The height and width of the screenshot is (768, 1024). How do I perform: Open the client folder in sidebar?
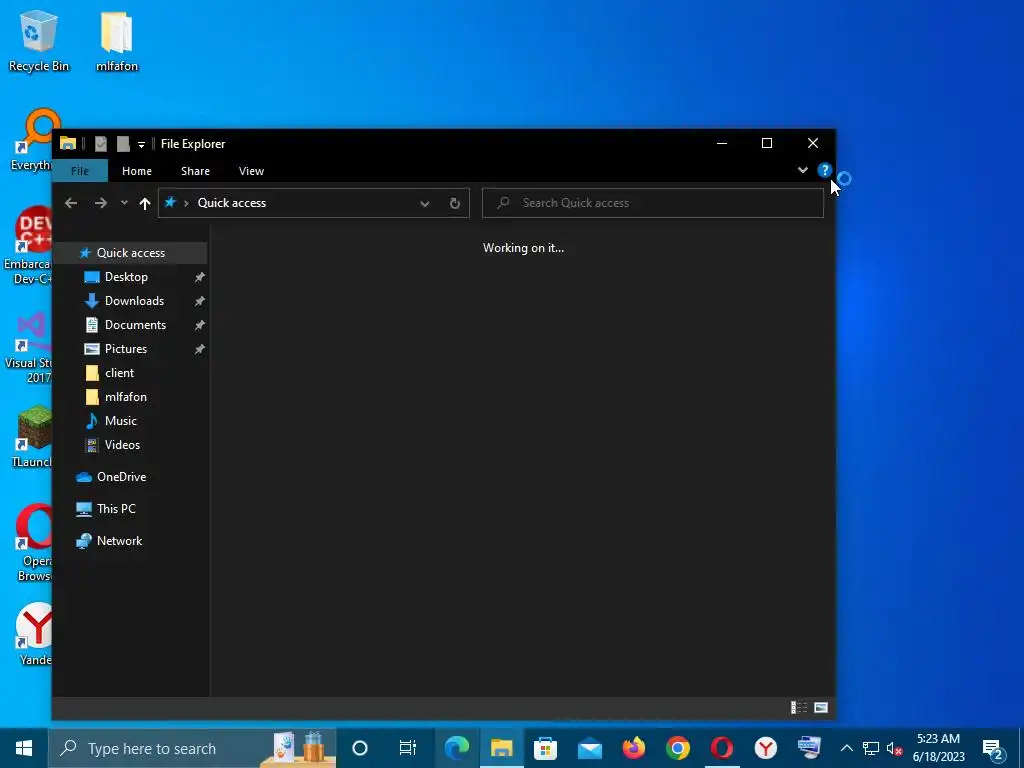pyautogui.click(x=119, y=373)
